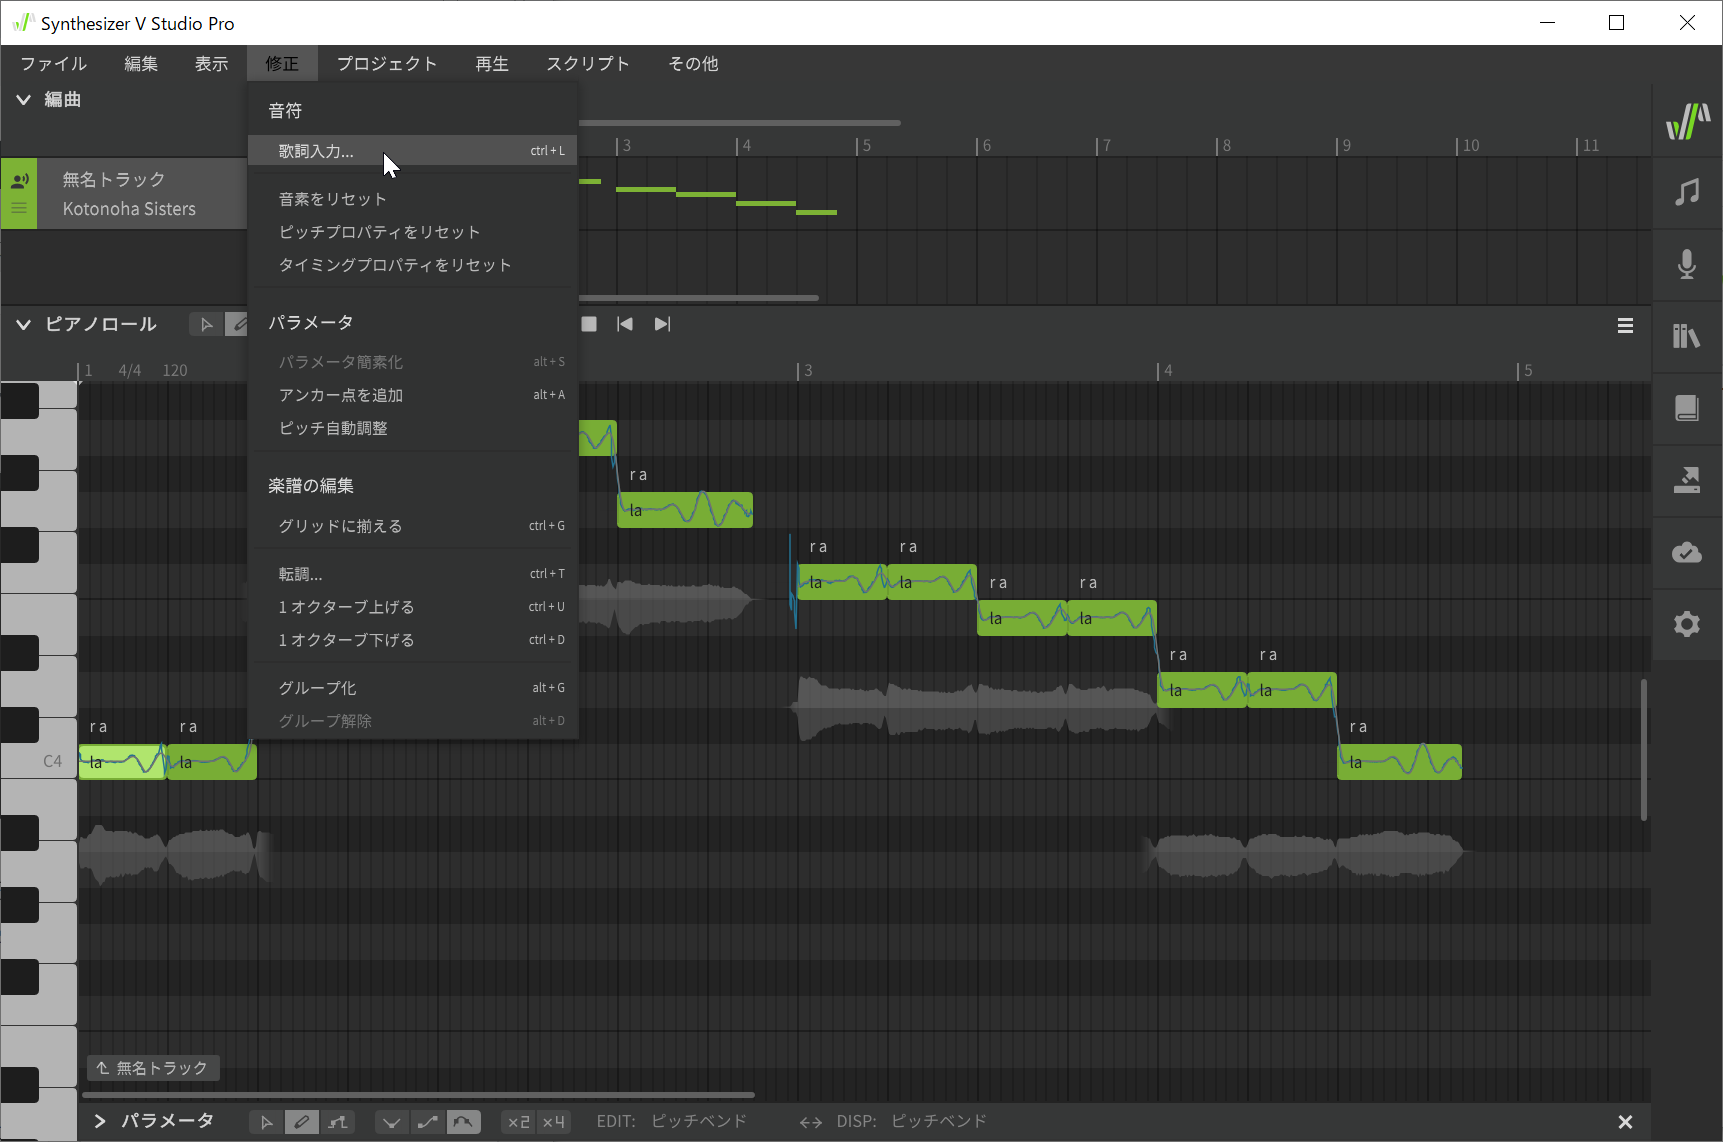Collapse the ピアノロール section chevron
This screenshot has height=1142, width=1723.
[23, 324]
